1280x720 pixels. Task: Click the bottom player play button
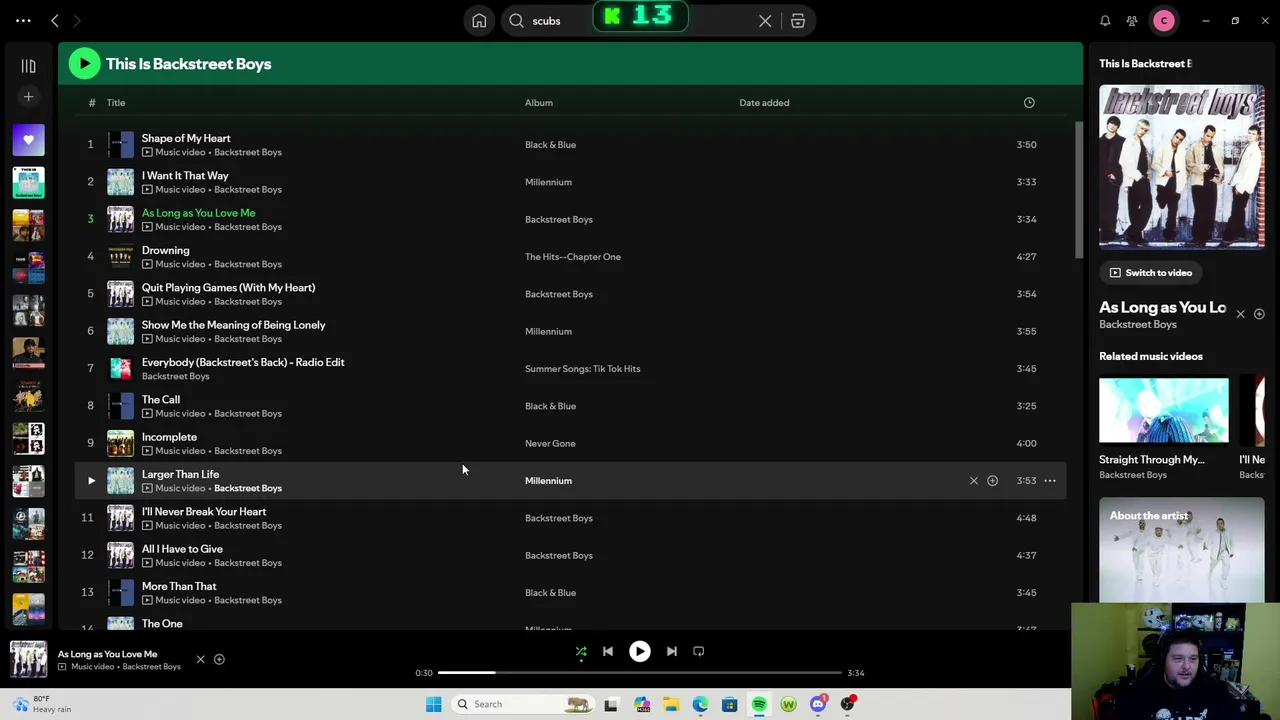click(640, 652)
